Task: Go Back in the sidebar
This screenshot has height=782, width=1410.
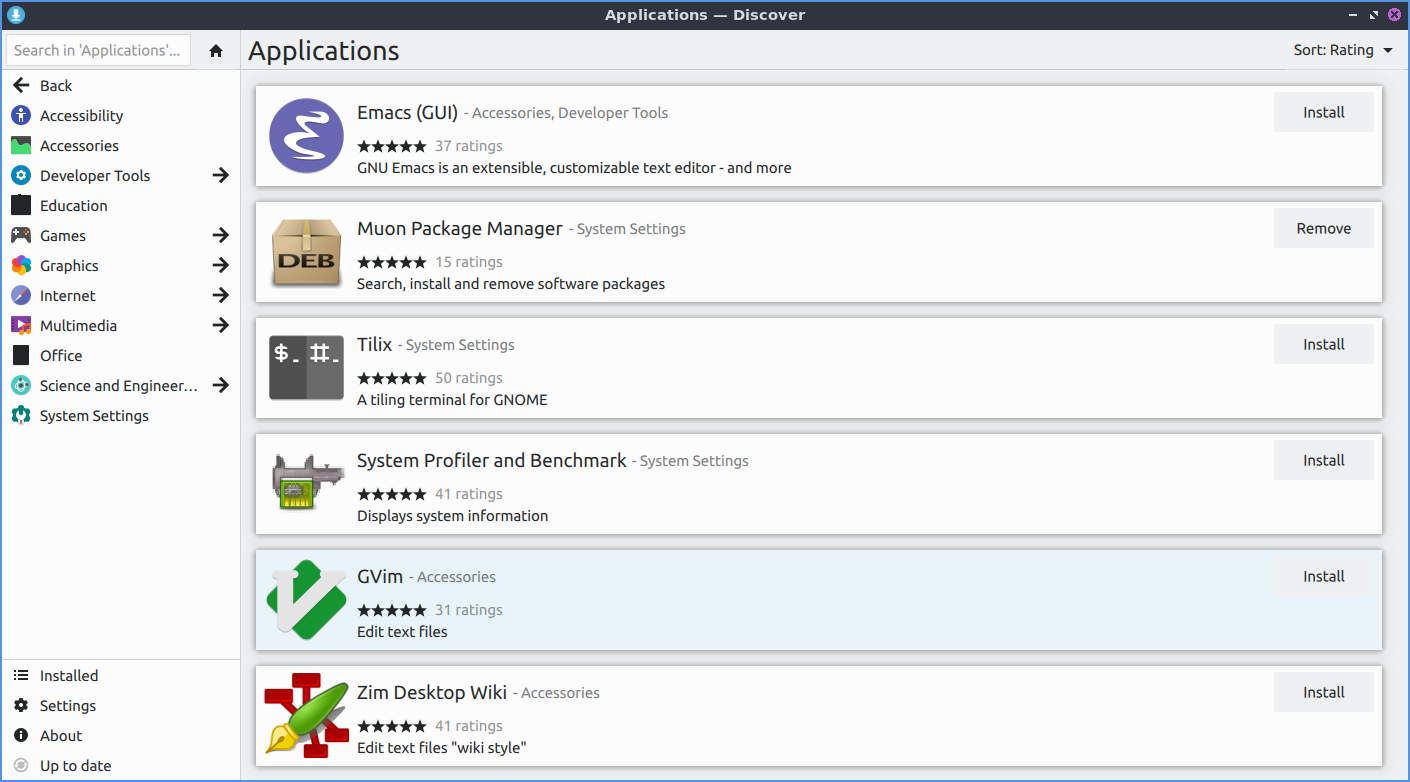Action: point(55,86)
